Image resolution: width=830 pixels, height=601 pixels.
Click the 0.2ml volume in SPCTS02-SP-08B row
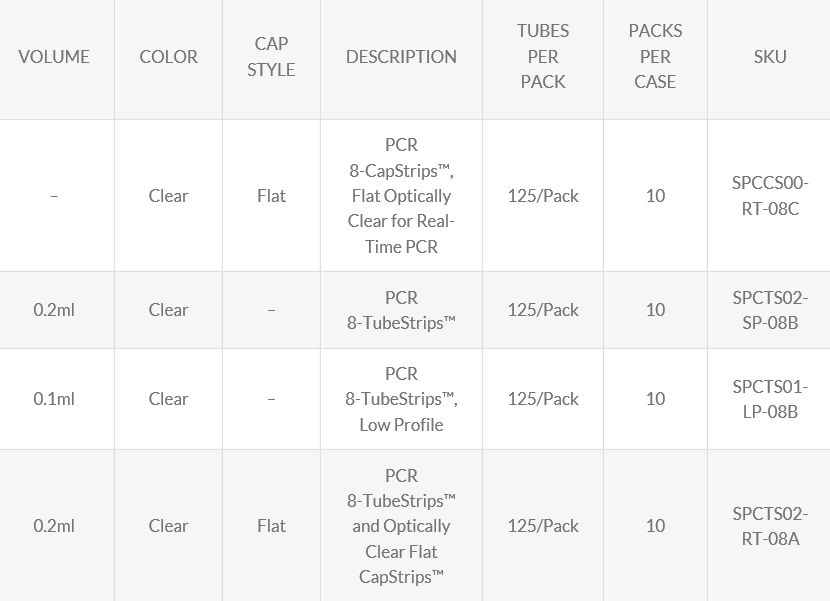click(x=54, y=310)
